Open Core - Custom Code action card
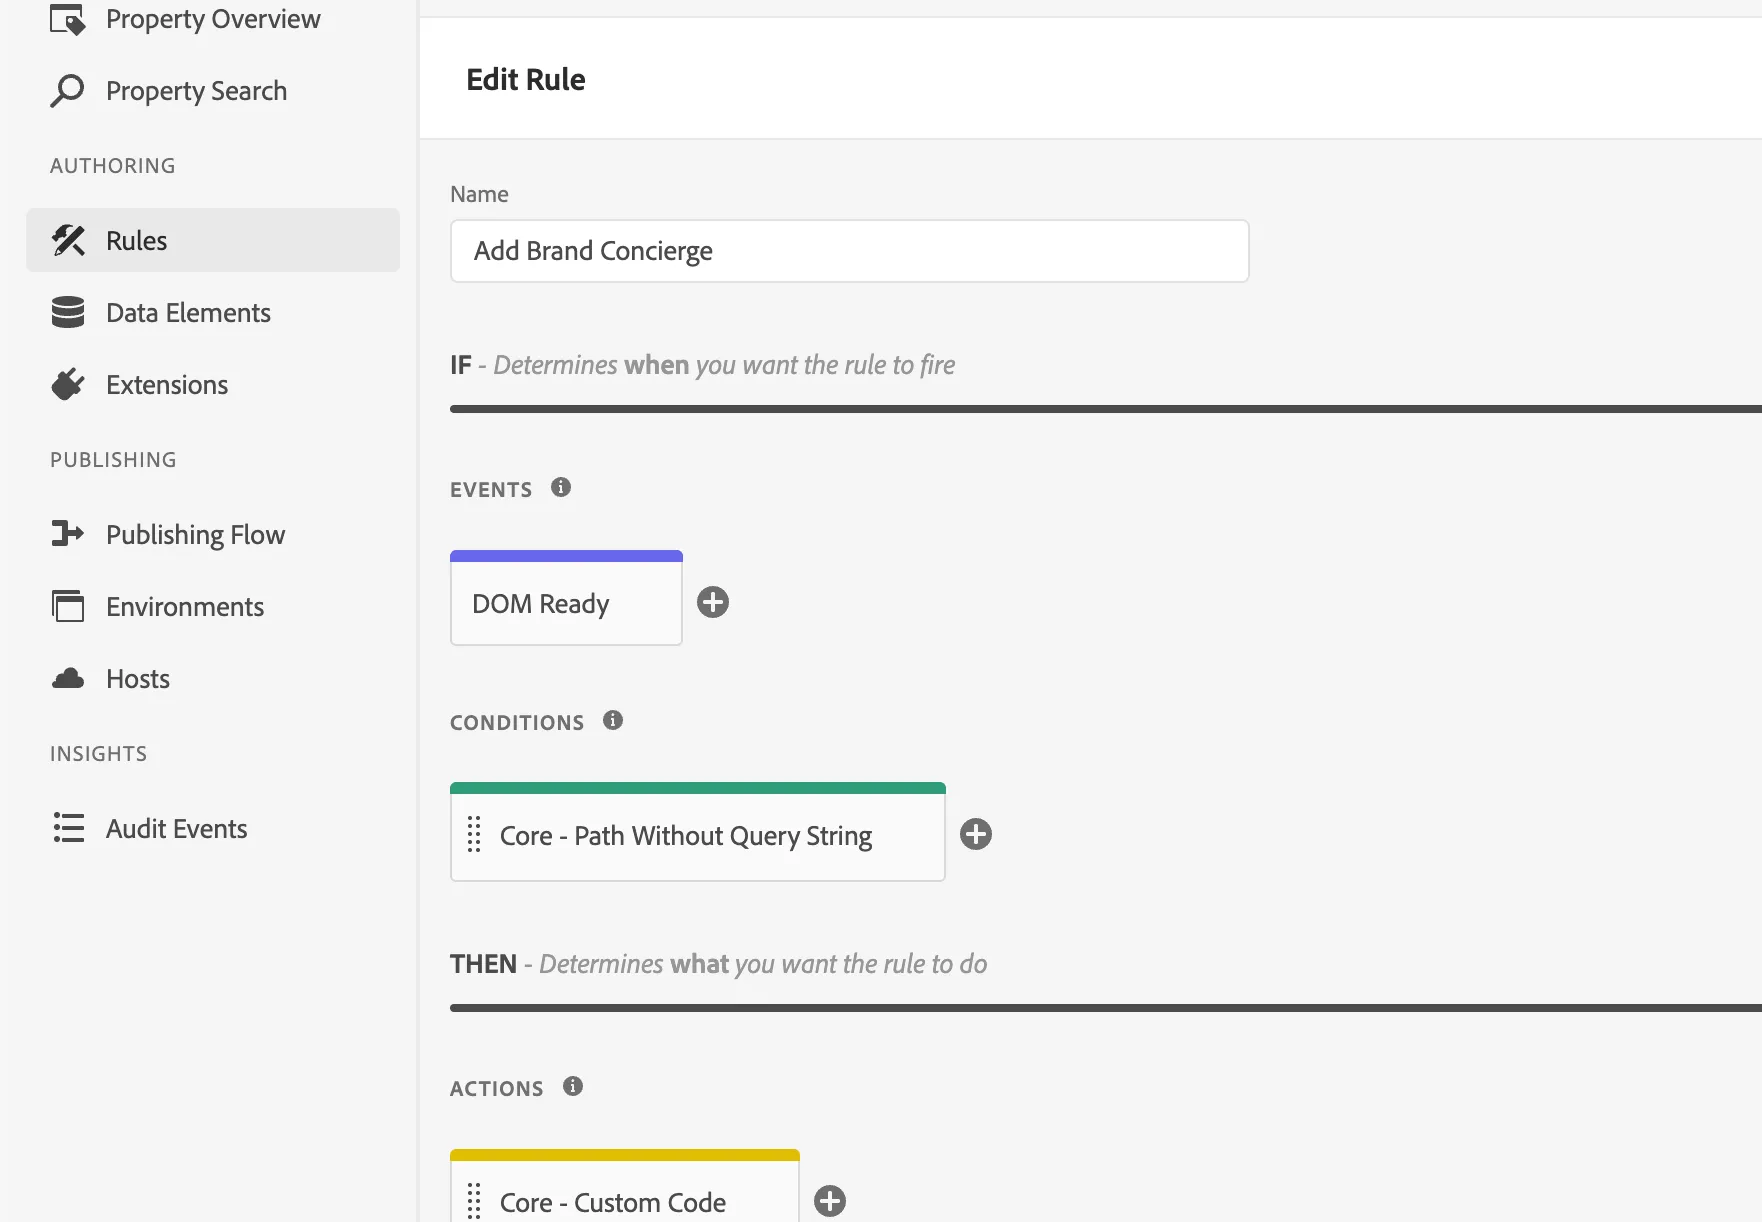This screenshot has width=1762, height=1222. click(x=625, y=1187)
